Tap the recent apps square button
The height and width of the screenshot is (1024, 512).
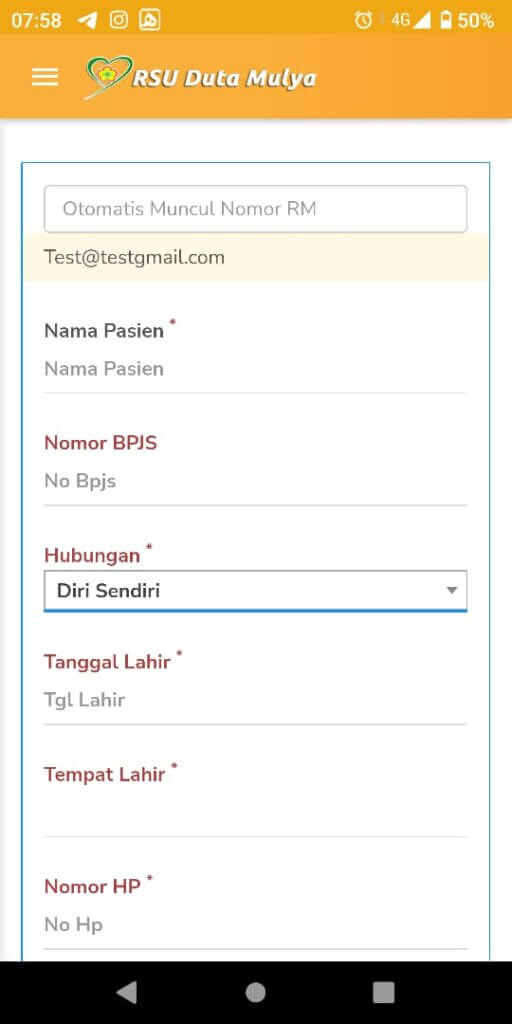383,992
